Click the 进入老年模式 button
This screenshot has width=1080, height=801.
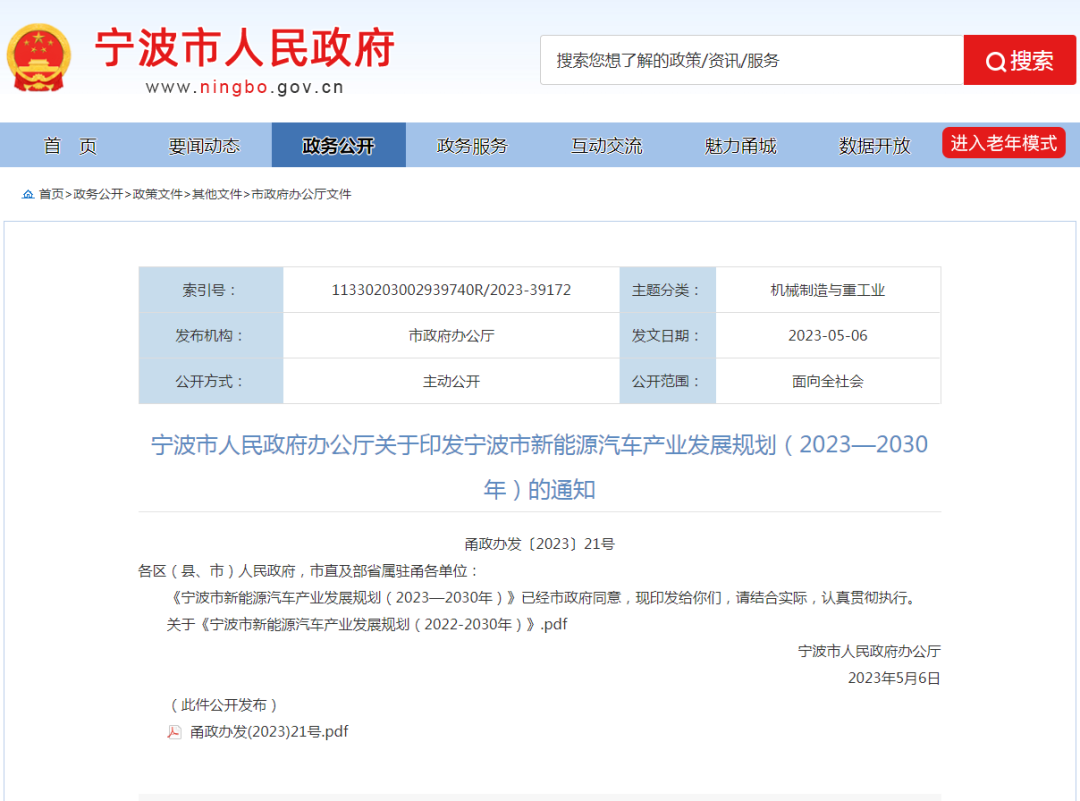tap(1003, 142)
